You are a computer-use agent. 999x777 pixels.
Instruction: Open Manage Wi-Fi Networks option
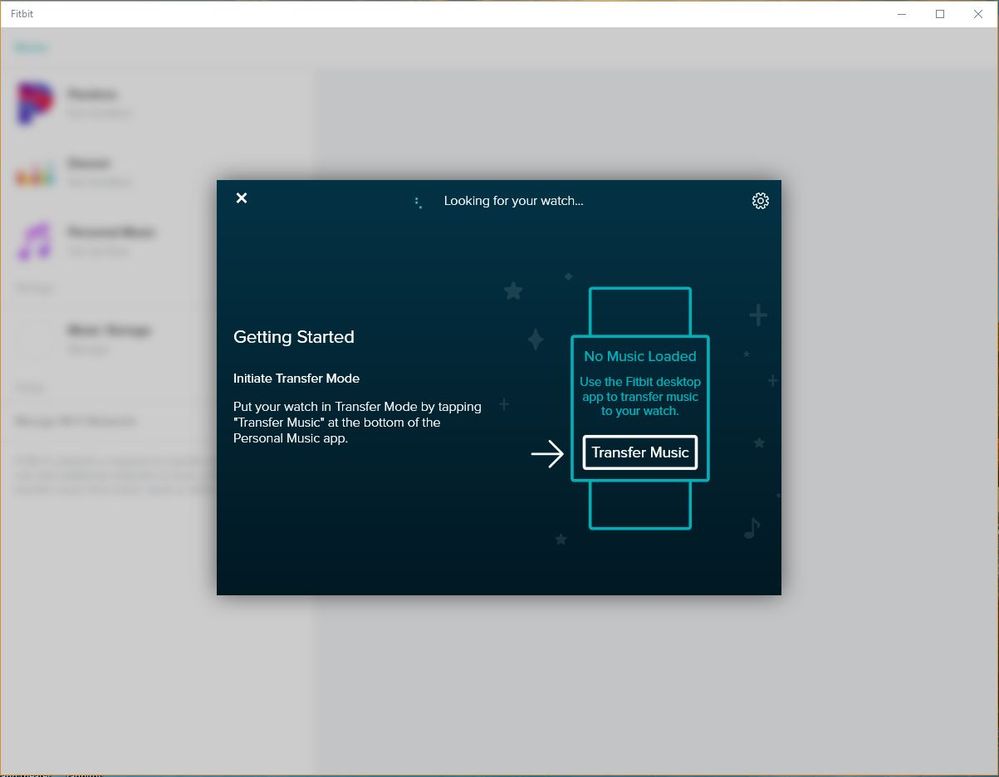click(75, 421)
